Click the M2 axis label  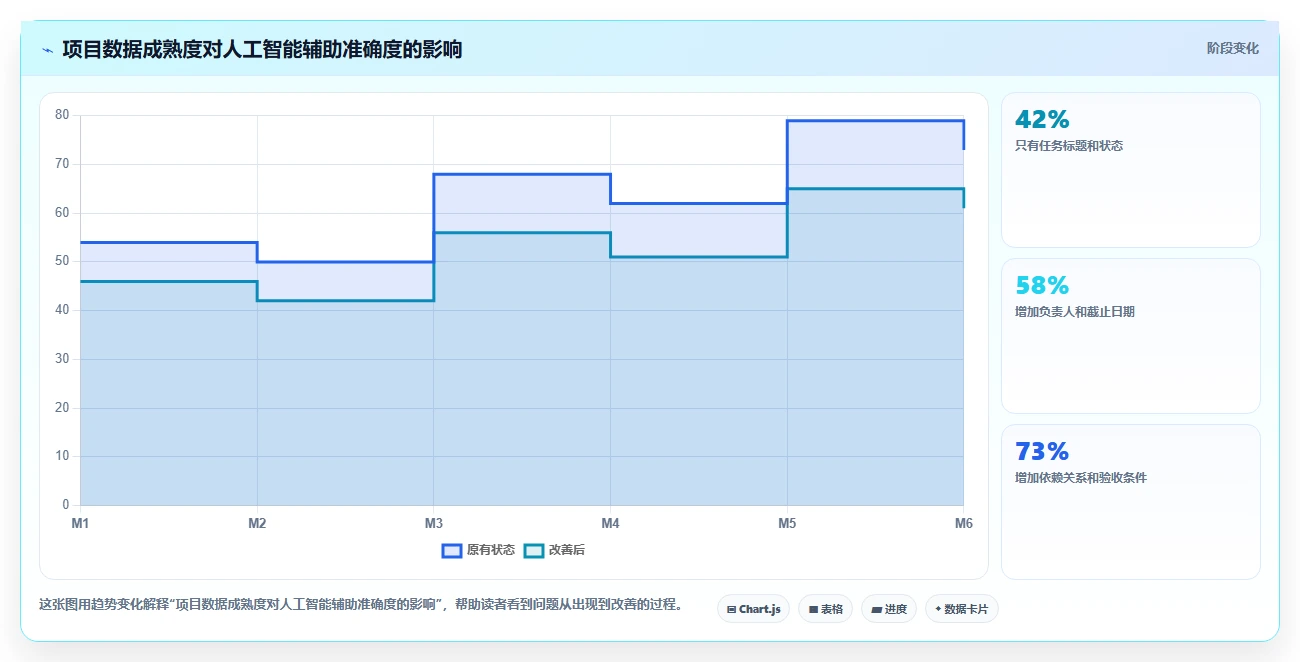point(257,523)
